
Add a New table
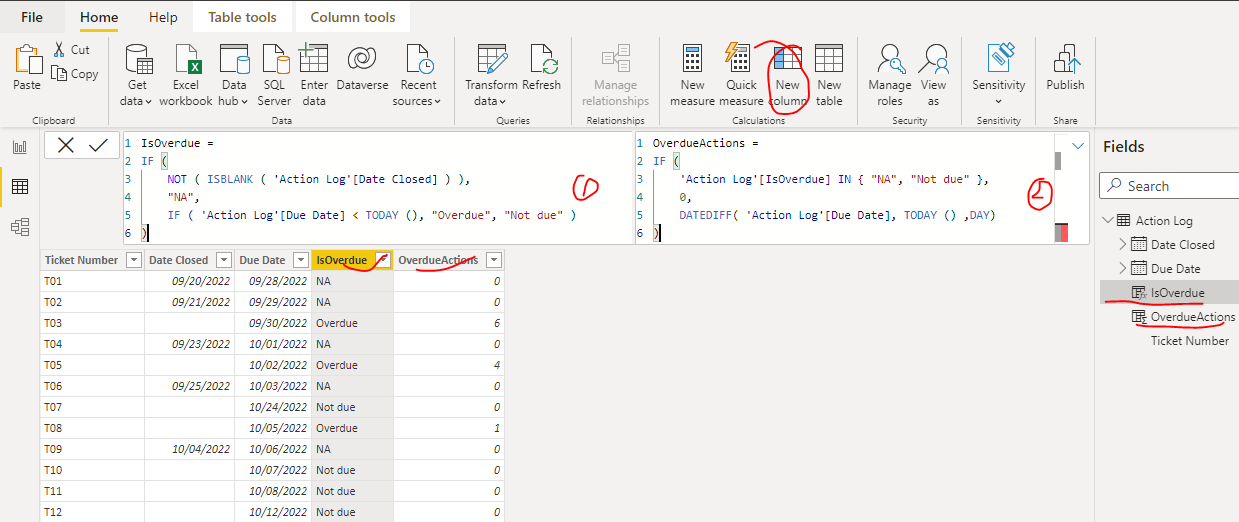(829, 75)
